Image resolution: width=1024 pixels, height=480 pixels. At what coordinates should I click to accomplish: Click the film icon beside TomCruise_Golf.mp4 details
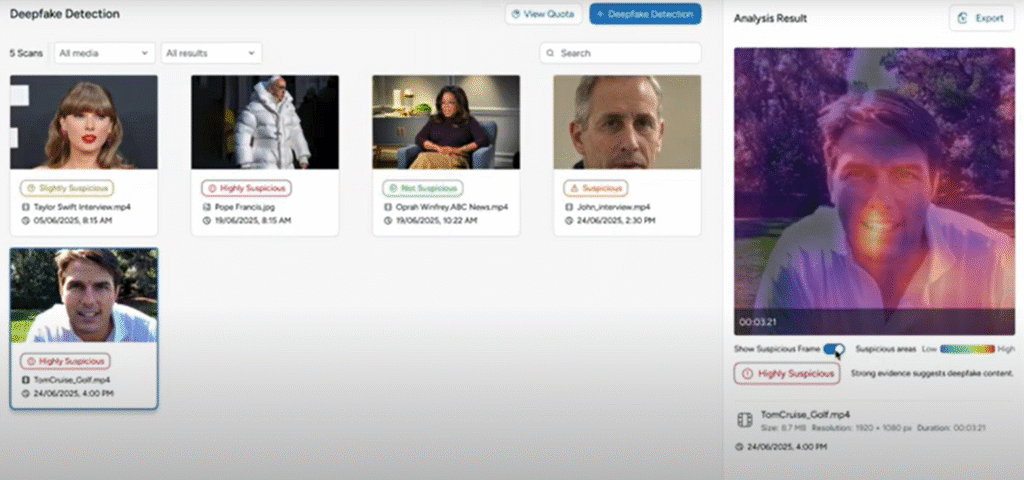[744, 420]
